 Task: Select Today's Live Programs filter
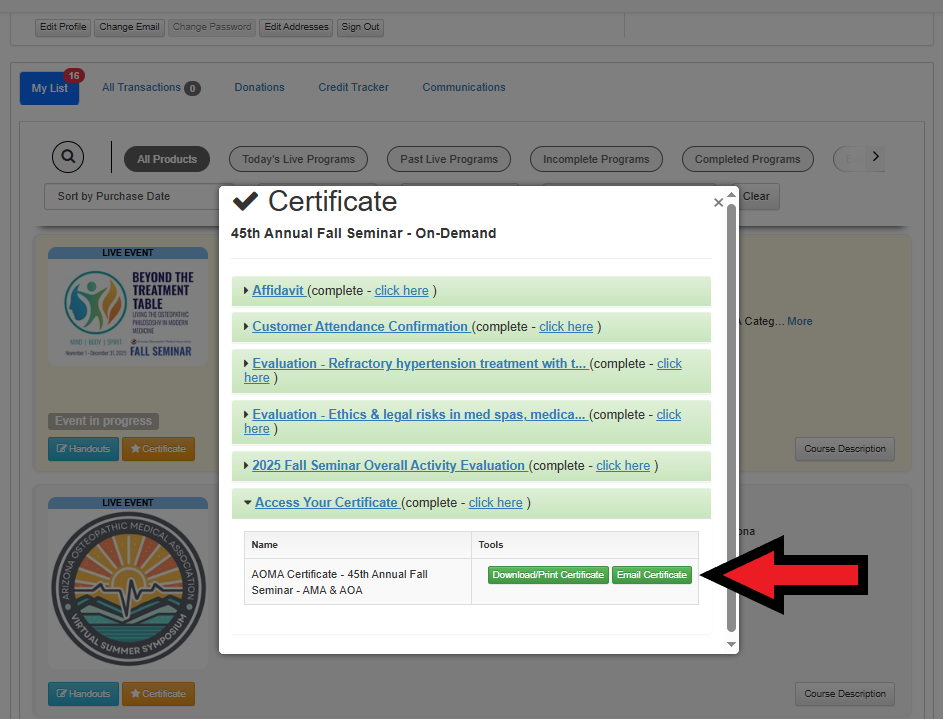click(x=298, y=159)
